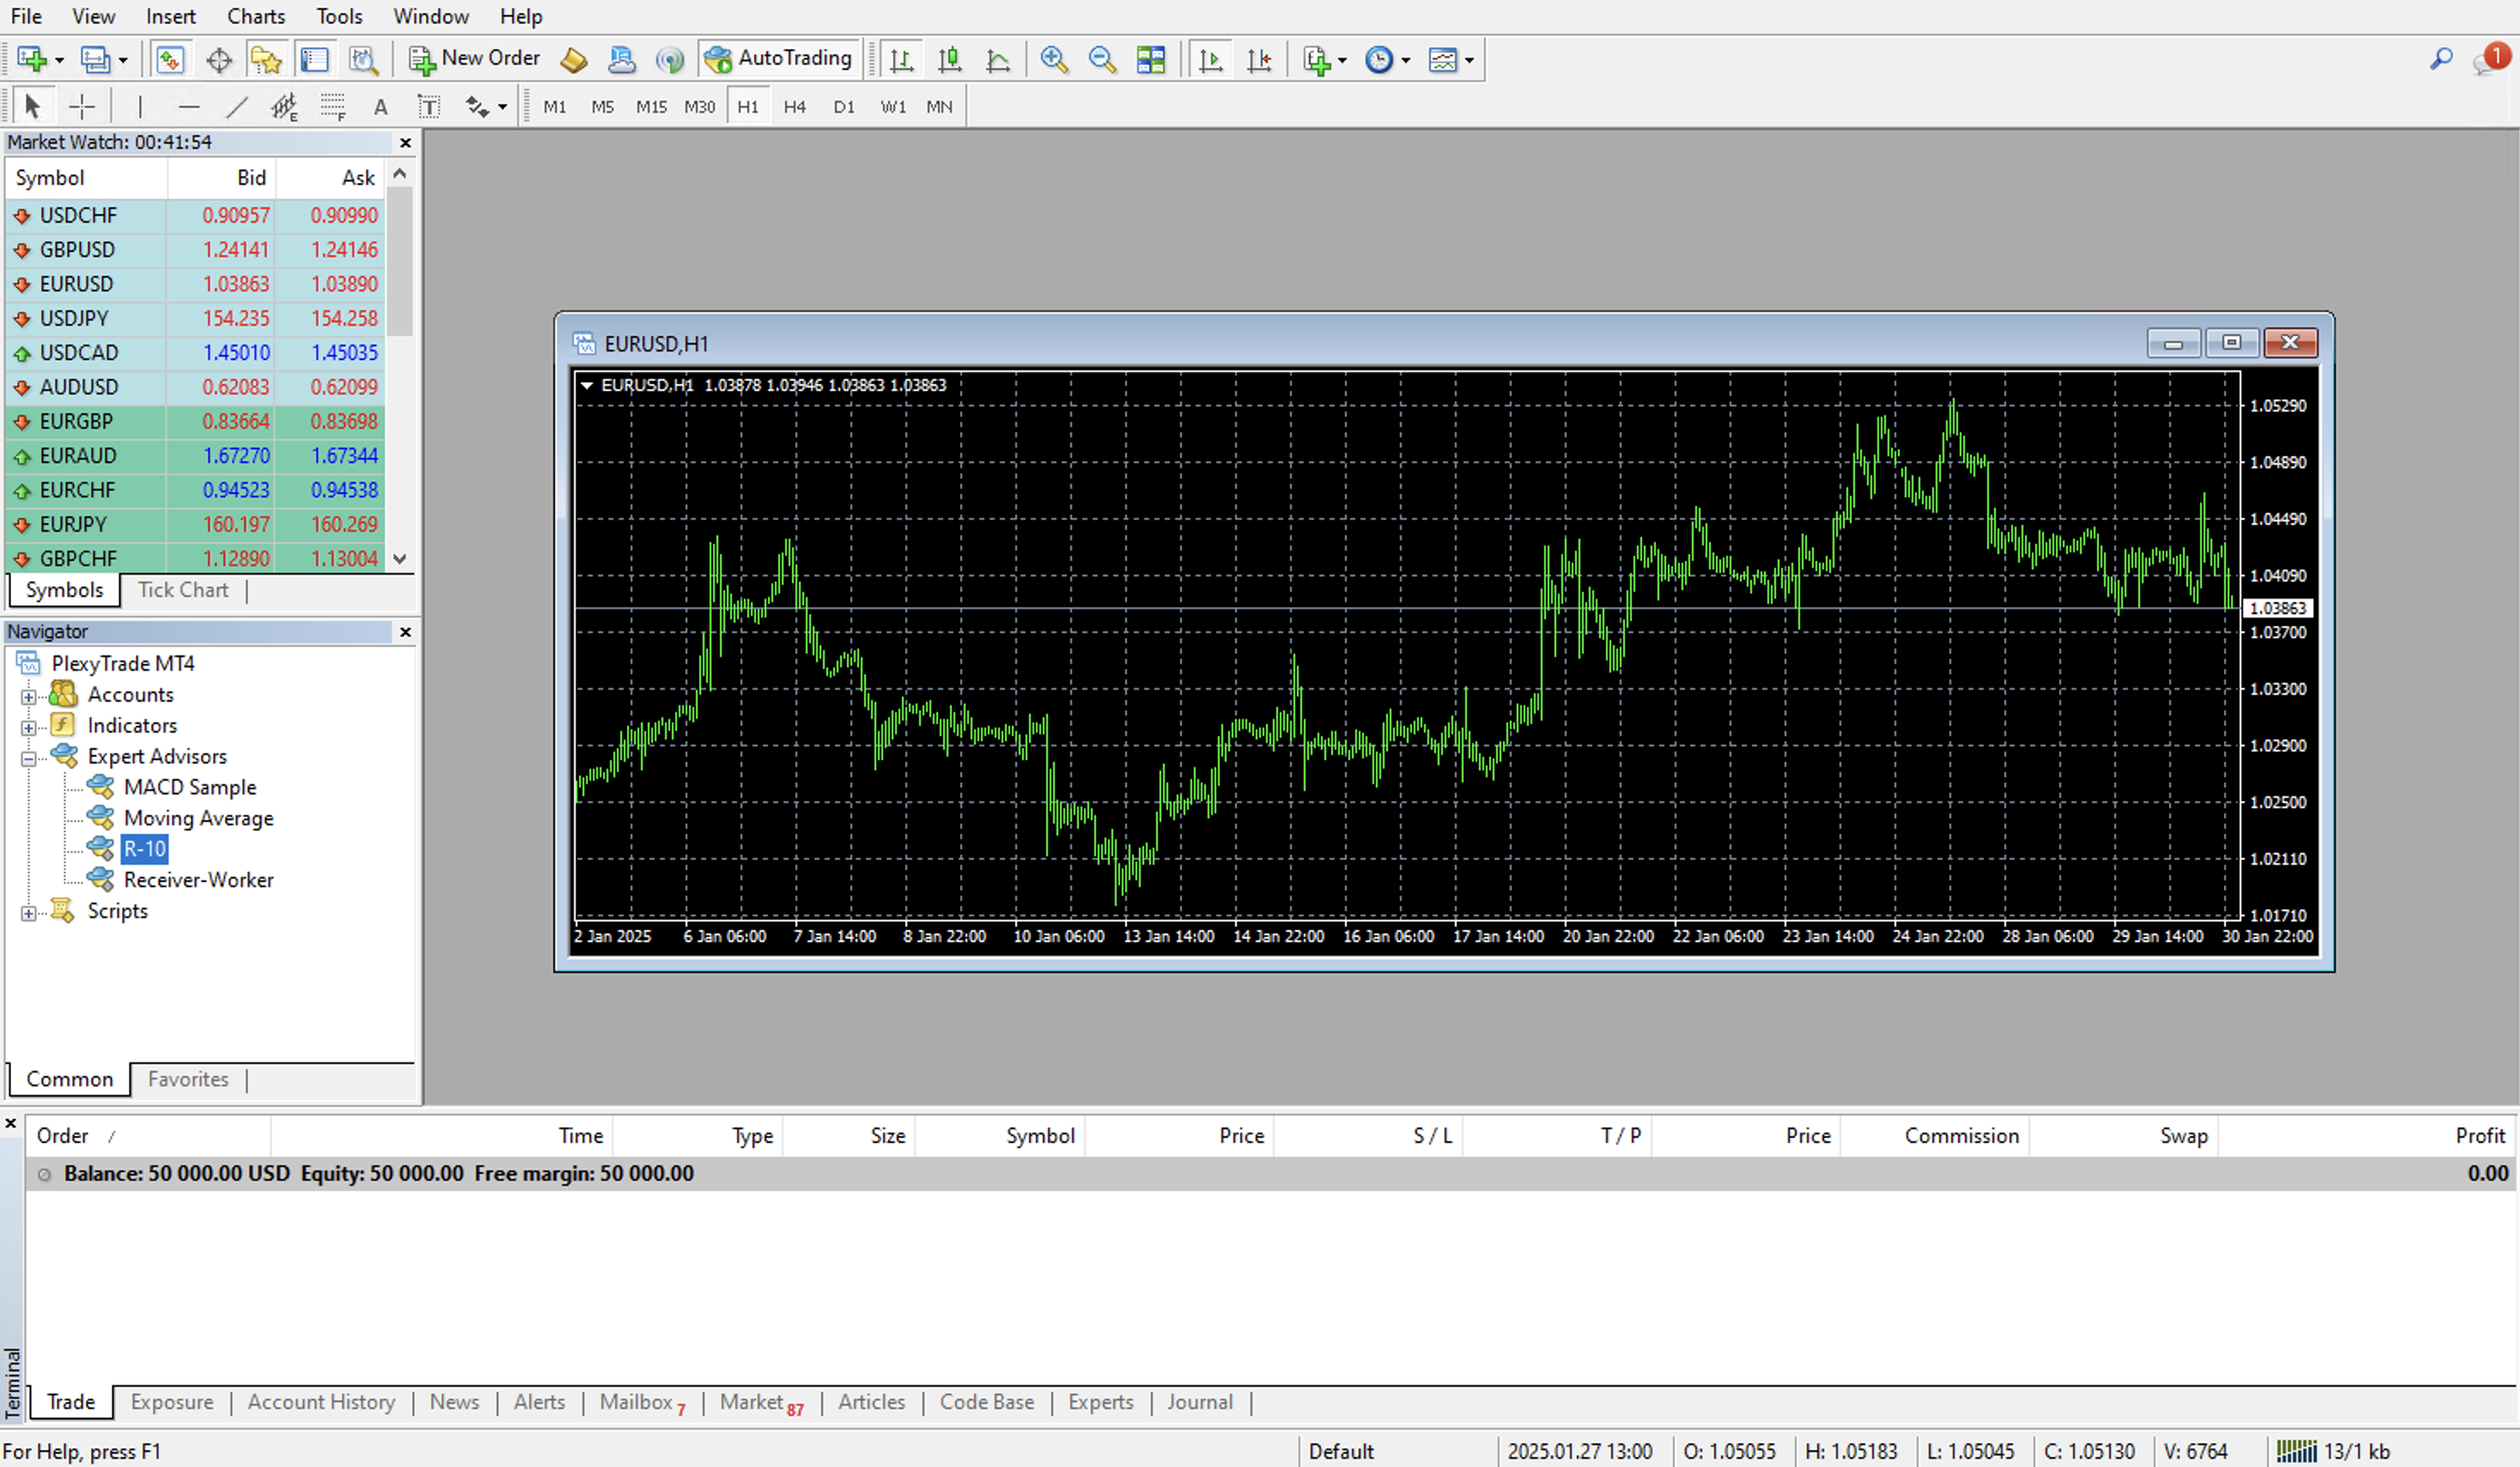This screenshot has width=2520, height=1467.
Task: Click the Signals radio-wave icon
Action: point(669,60)
